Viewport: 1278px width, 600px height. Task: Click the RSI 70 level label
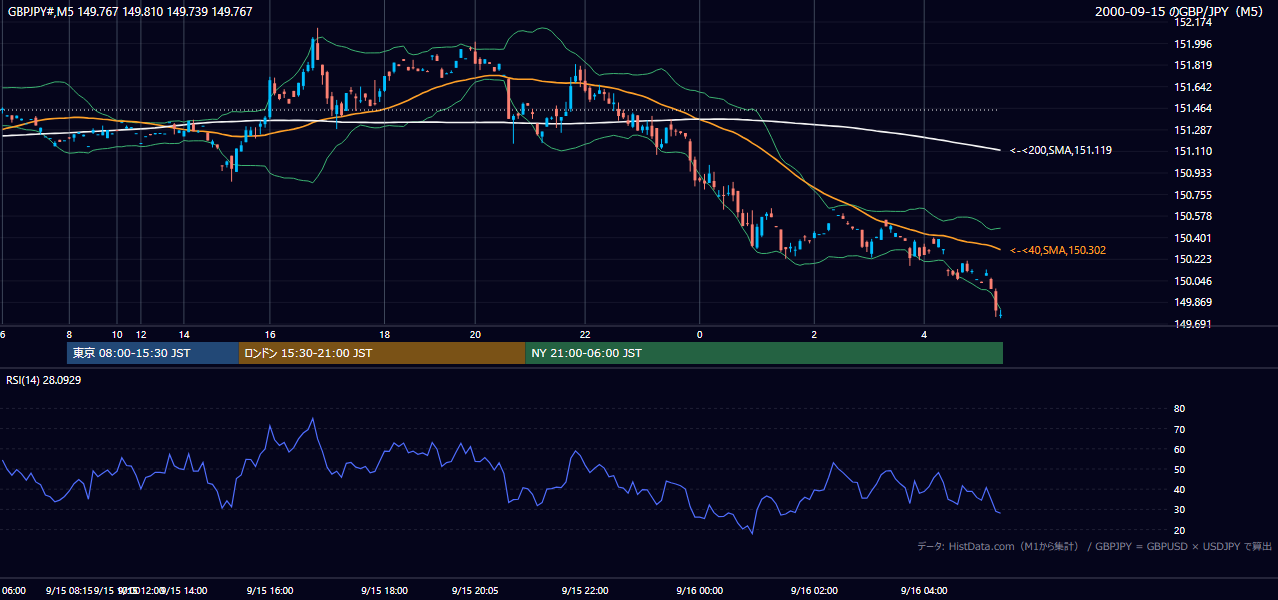1180,429
